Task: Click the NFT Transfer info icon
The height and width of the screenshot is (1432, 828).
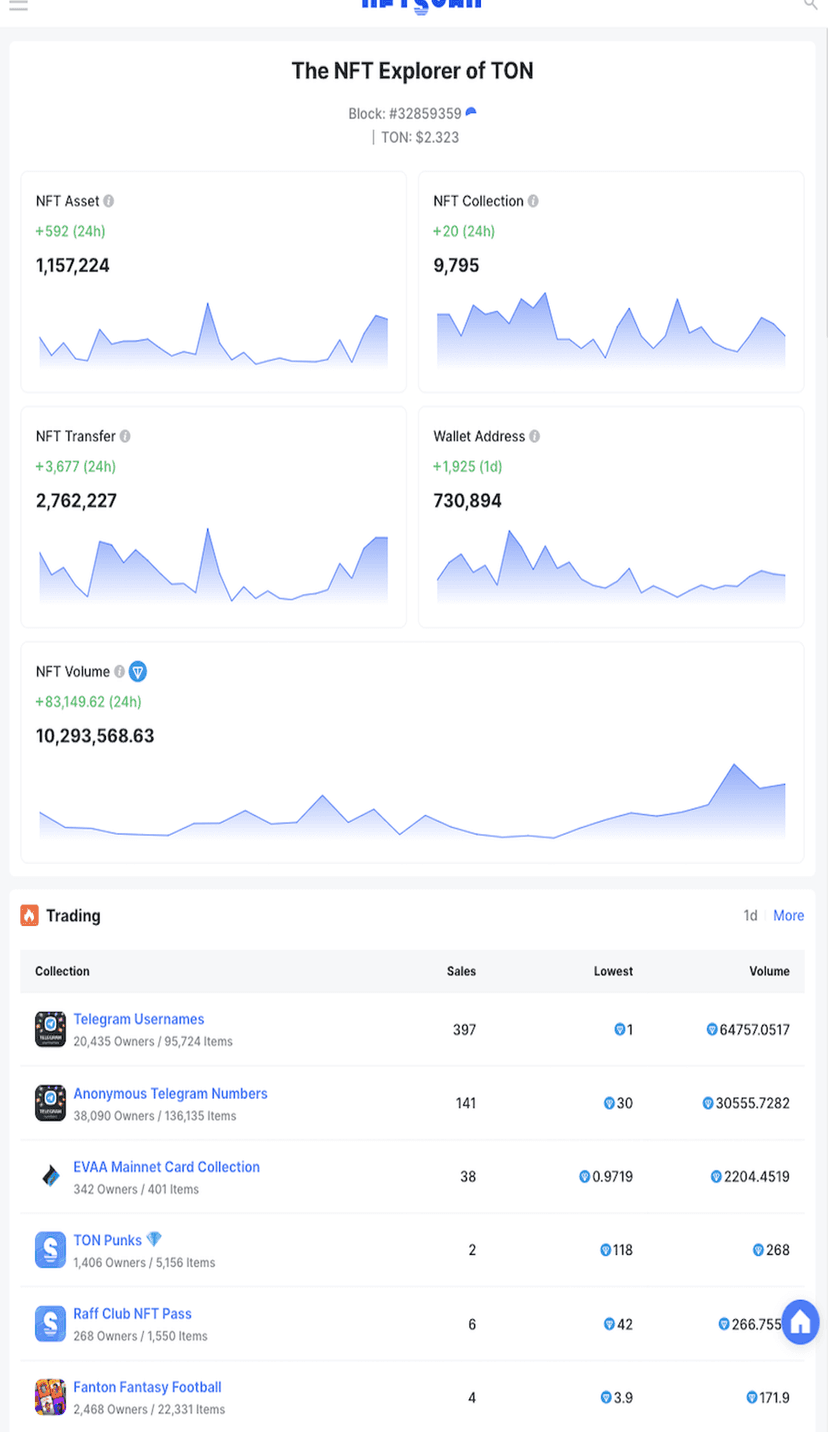Action: pos(125,436)
